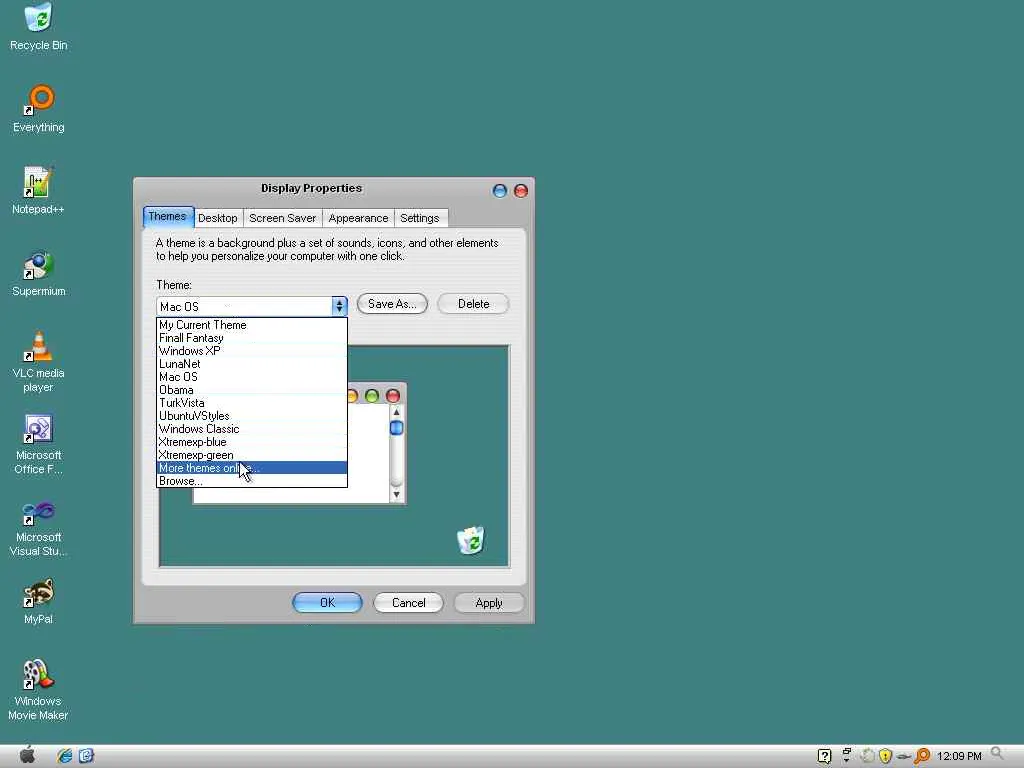Click the blue help button in dialog title
The height and width of the screenshot is (768, 1024).
pos(500,191)
